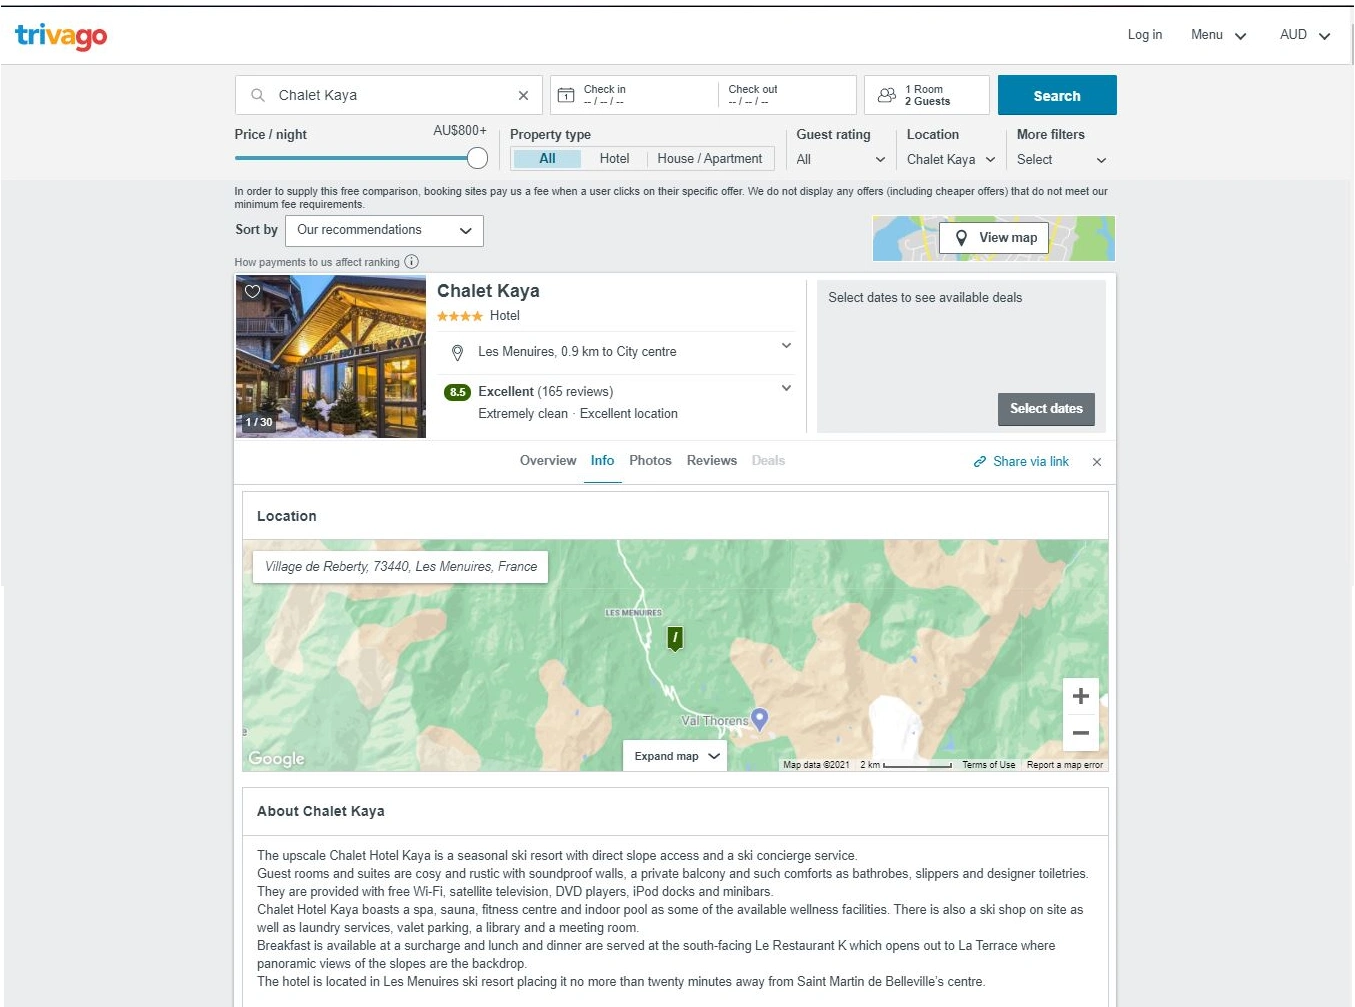Click the four-star rating icons
The image size is (1355, 1007).
tap(459, 316)
